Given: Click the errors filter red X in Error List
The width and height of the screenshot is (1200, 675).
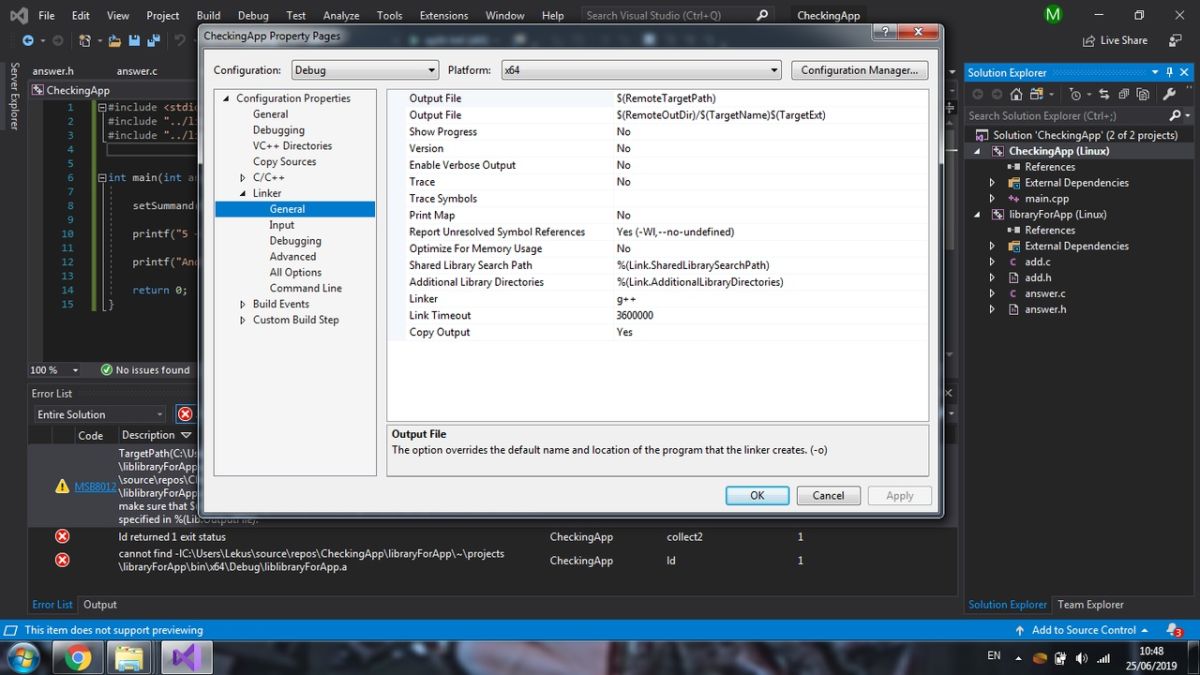Looking at the screenshot, I should pos(185,414).
